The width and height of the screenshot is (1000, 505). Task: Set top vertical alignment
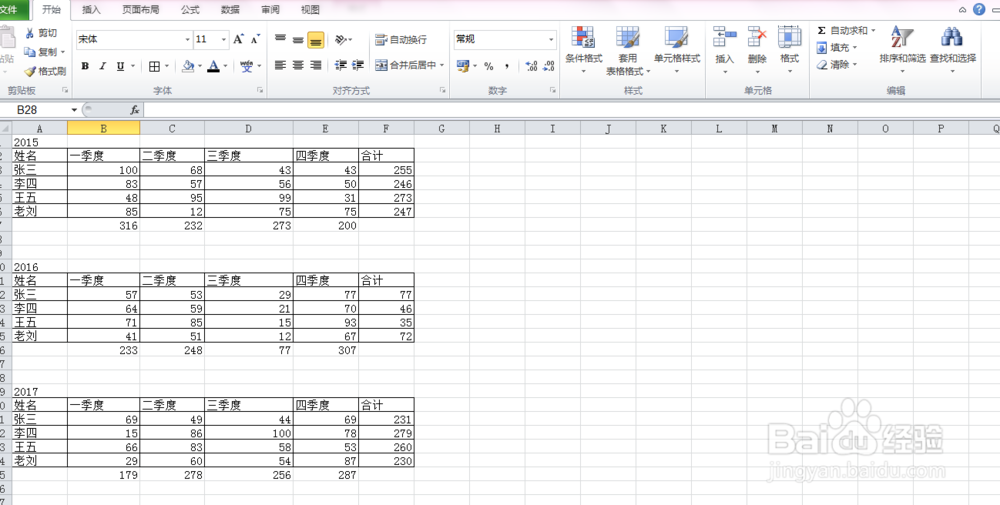pos(280,40)
